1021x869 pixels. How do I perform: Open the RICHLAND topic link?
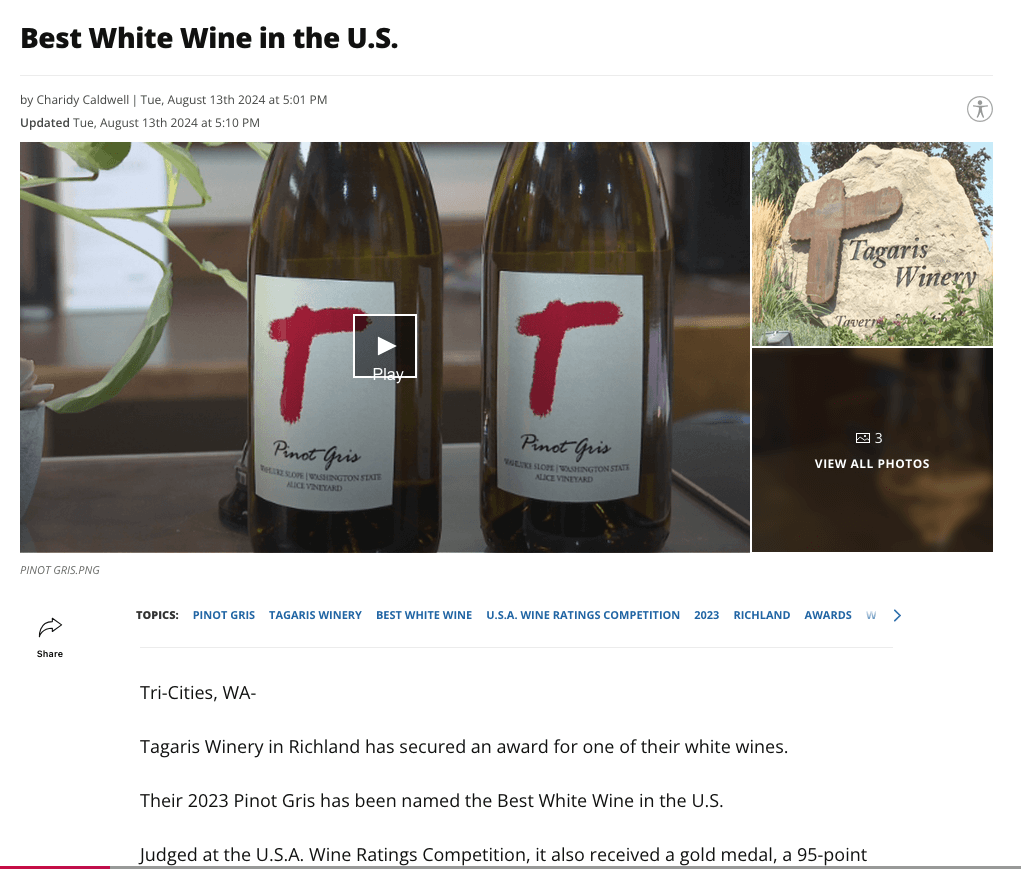coord(762,615)
